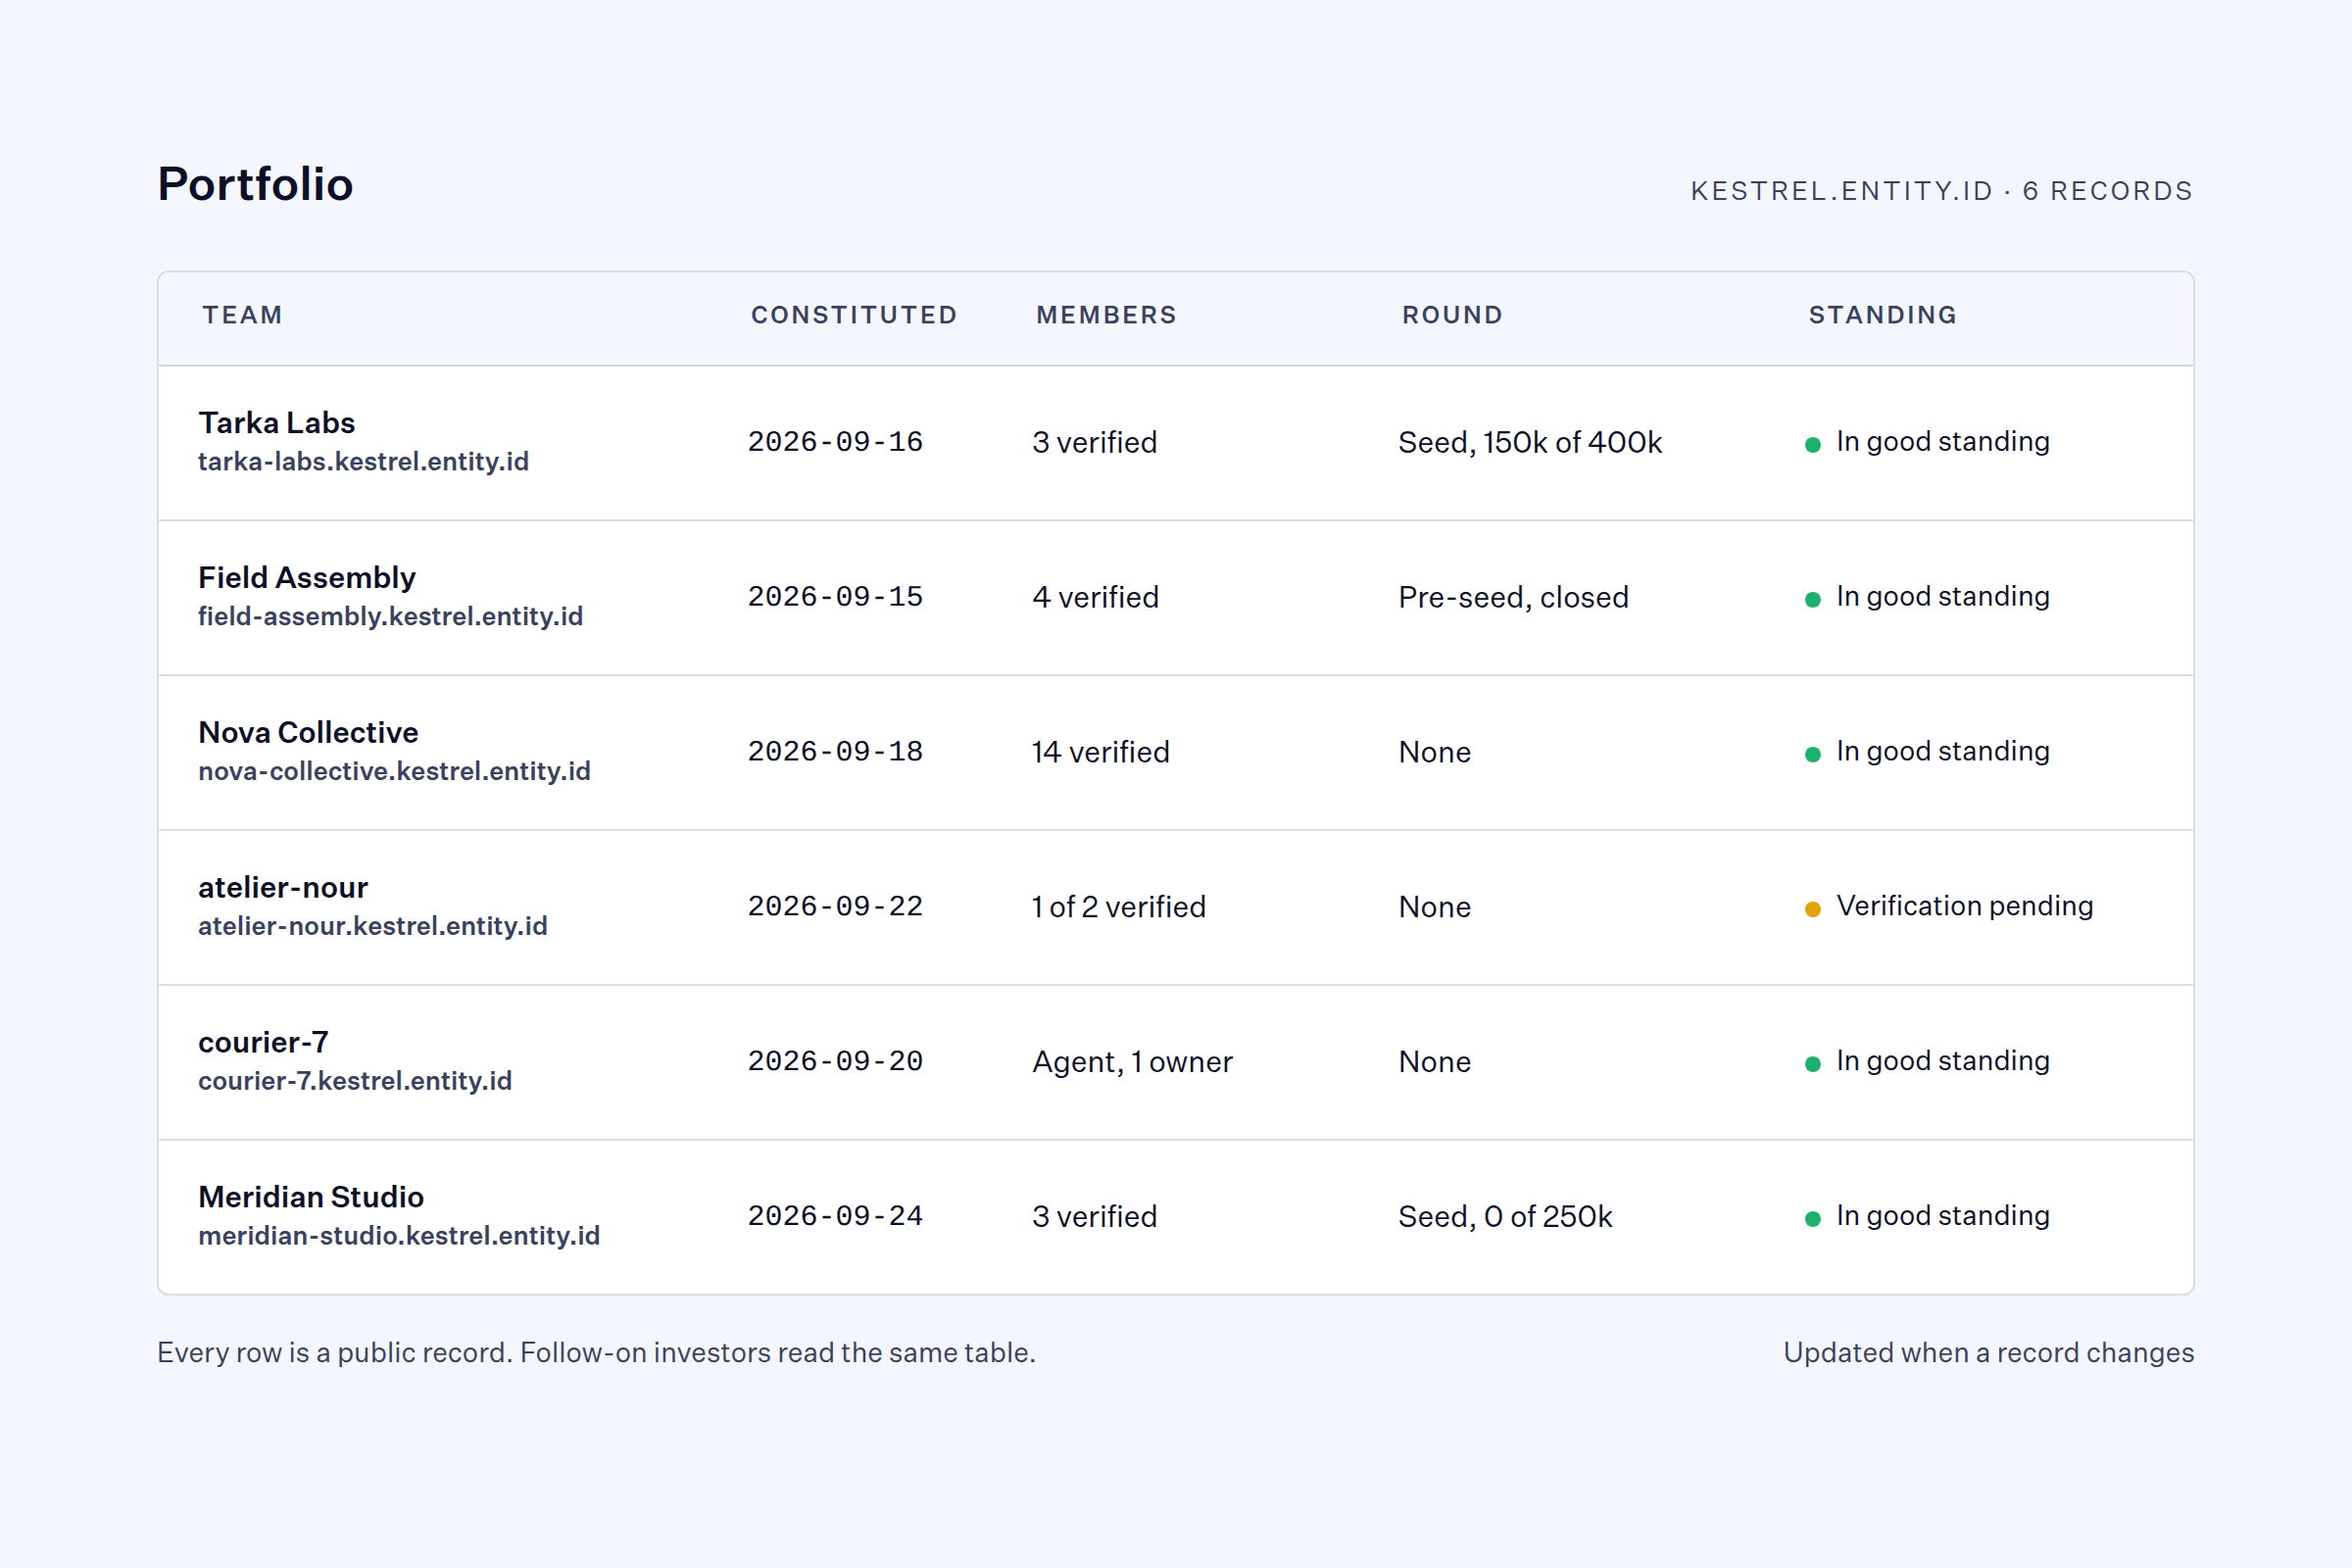Screen dimensions: 2352x1568
Task: Click the '1 of 2 verified' members cell
Action: pyautogui.click(x=1119, y=907)
